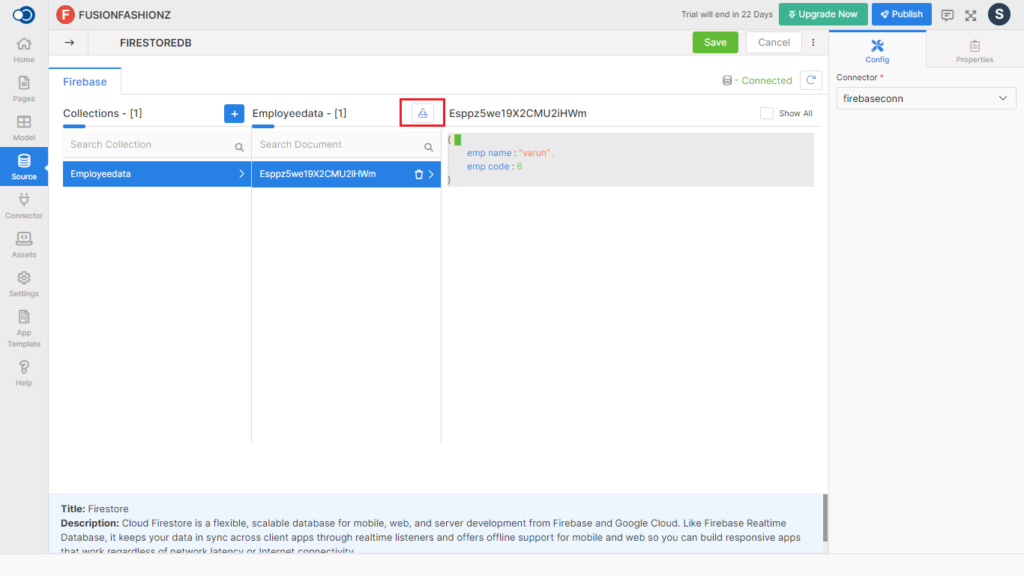Open the Connector dropdown firebaseconn

925,99
